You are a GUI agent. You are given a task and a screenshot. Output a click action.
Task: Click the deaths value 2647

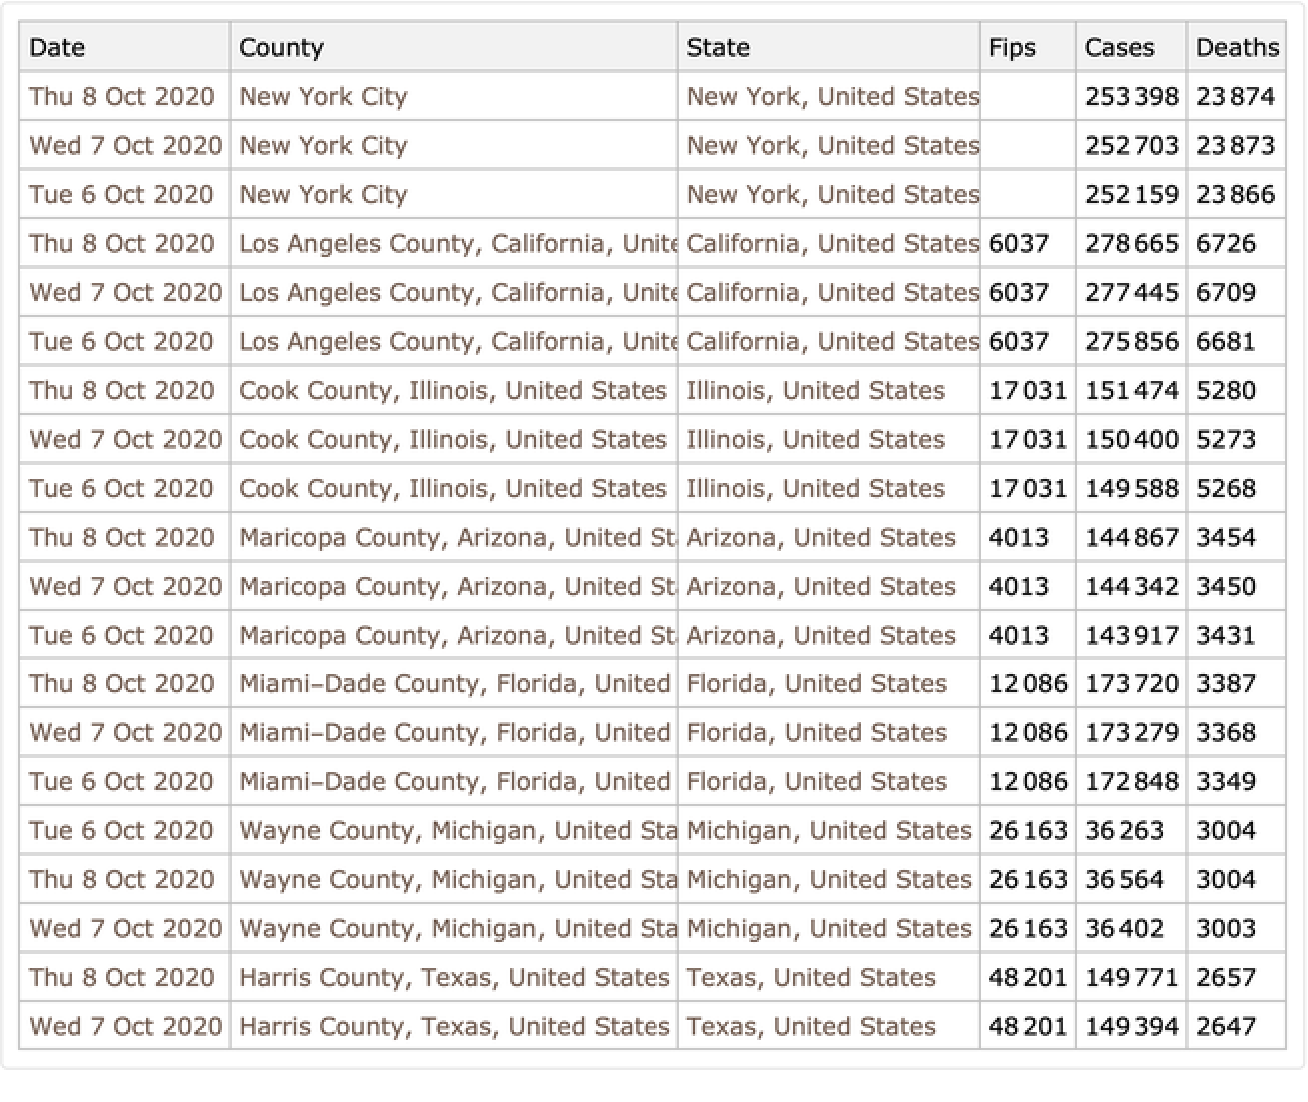[x=1226, y=1027]
